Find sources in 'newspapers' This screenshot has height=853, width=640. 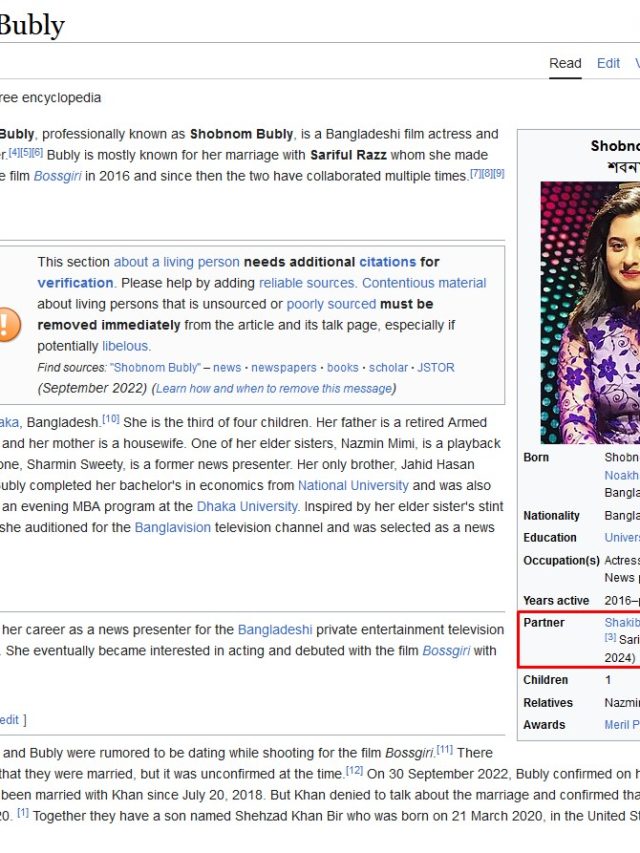coord(284,368)
